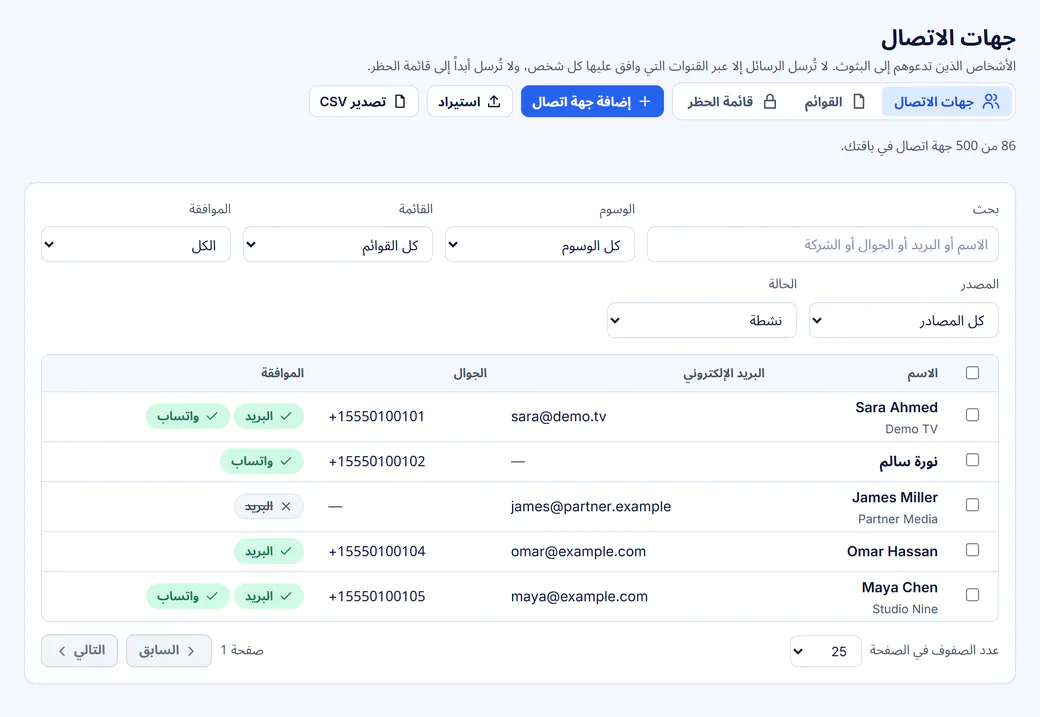The image size is (1040, 717).
Task: Click the company label Demo TV
Action: [911, 429]
